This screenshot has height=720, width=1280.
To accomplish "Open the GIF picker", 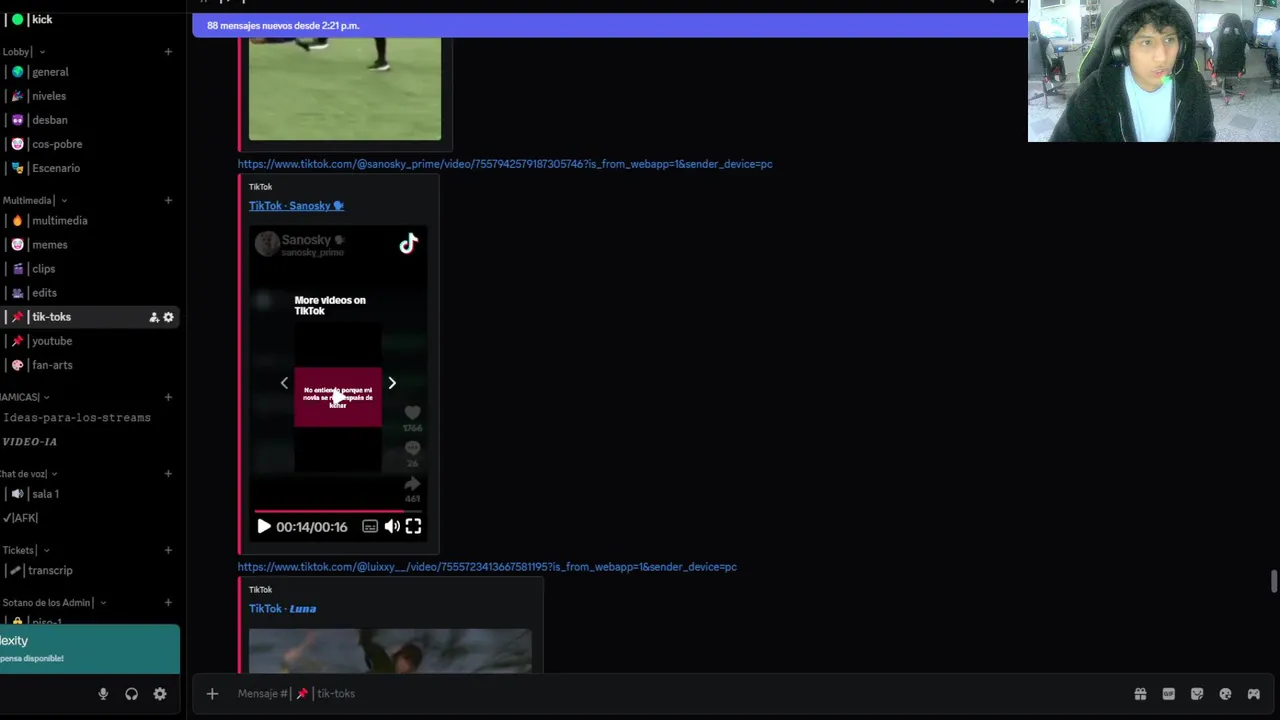I will pyautogui.click(x=1168, y=694).
